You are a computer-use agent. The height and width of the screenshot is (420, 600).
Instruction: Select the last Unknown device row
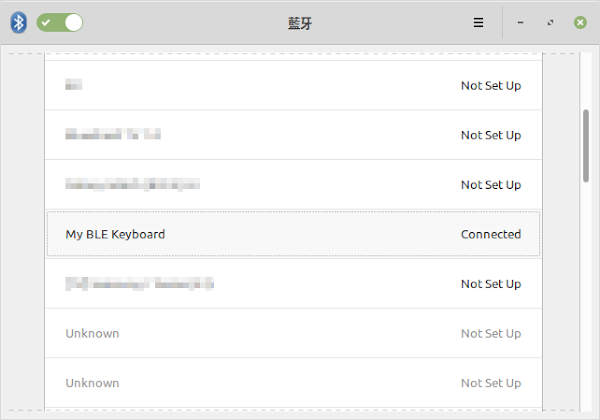293,383
